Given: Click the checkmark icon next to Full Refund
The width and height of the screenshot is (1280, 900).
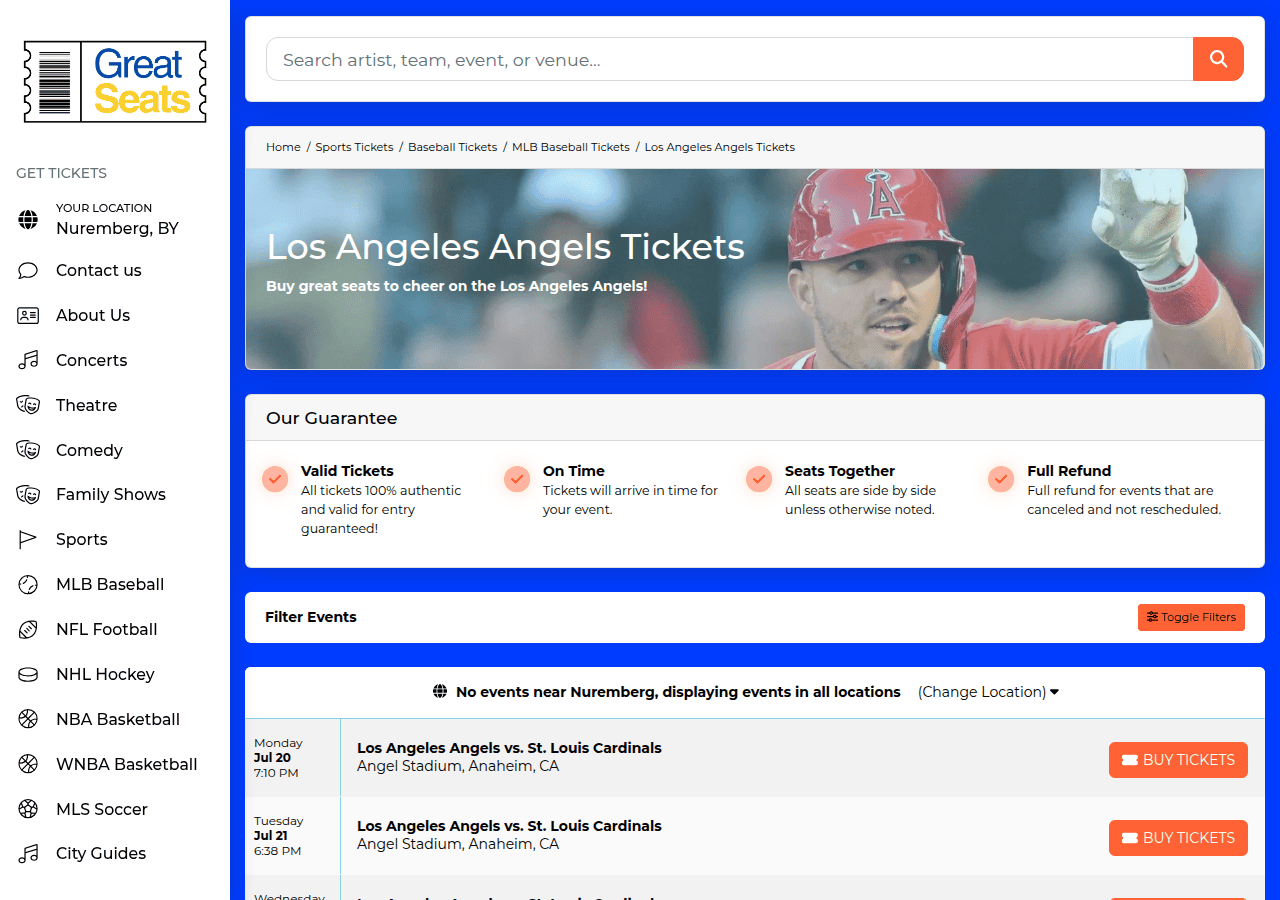Looking at the screenshot, I should [1001, 479].
